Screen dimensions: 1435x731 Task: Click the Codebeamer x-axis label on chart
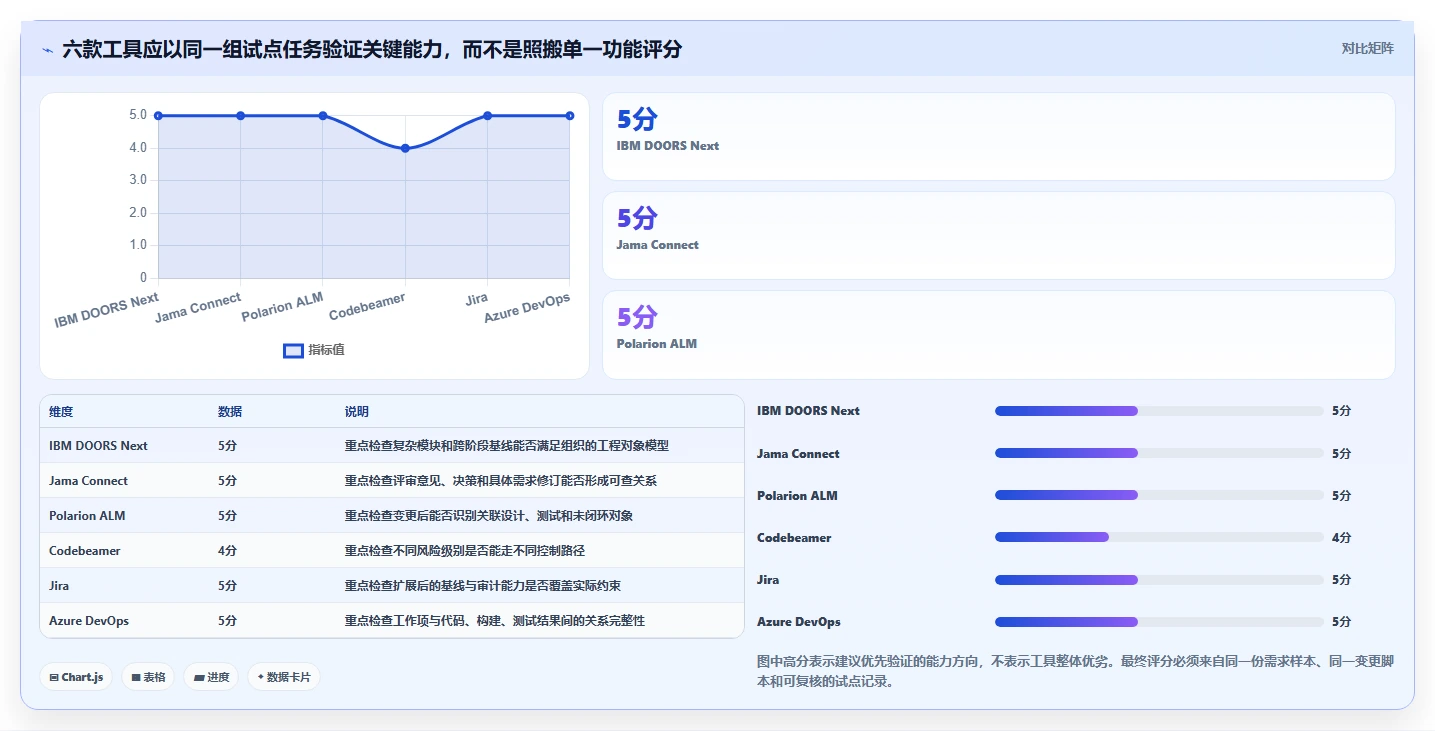point(367,306)
